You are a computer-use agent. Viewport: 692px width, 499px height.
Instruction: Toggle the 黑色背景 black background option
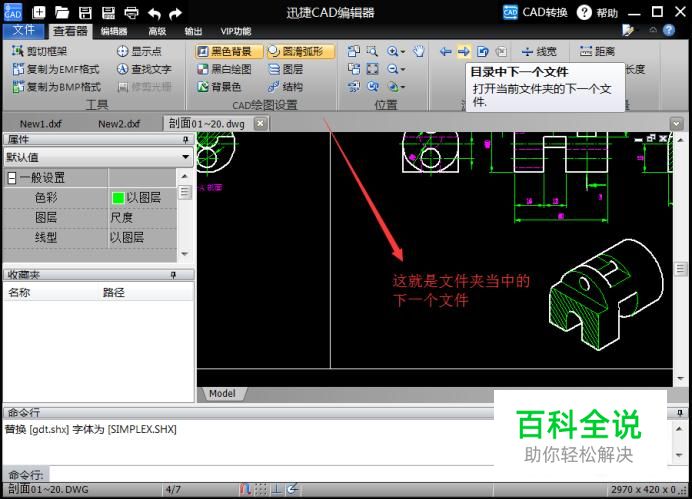click(229, 51)
